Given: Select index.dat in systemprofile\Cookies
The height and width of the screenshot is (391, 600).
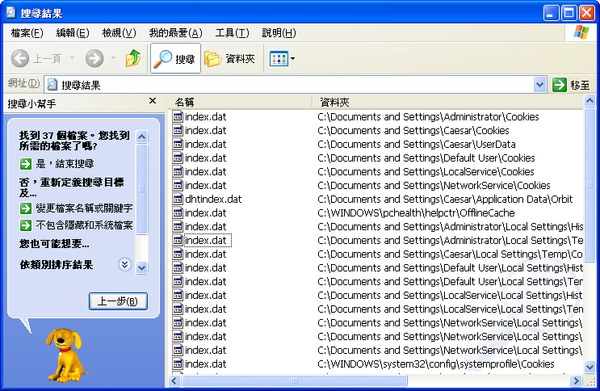Looking at the screenshot, I should click(205, 364).
